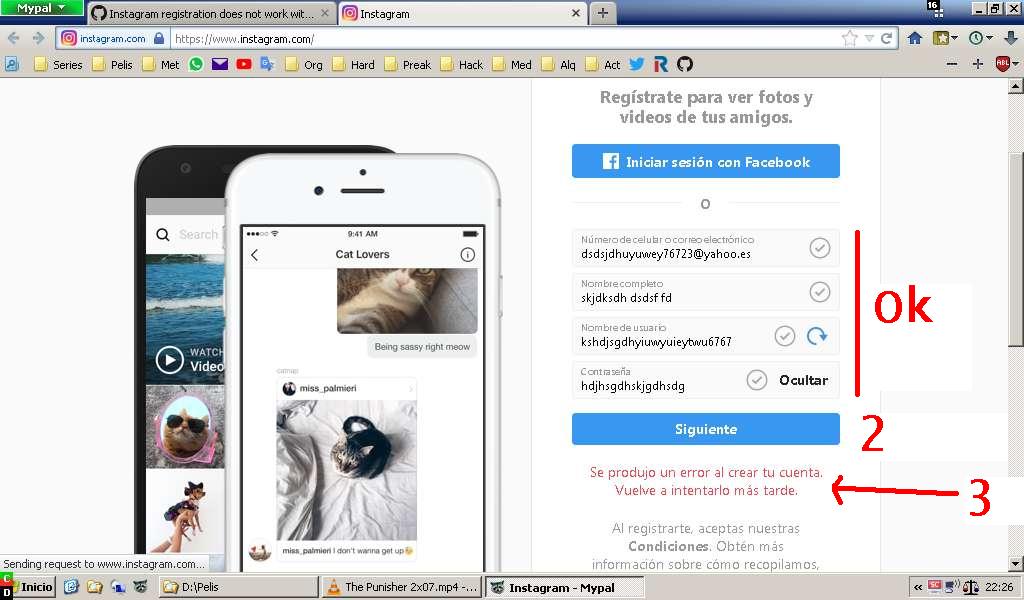Go to the home page icon
The height and width of the screenshot is (600, 1024).
coord(915,39)
